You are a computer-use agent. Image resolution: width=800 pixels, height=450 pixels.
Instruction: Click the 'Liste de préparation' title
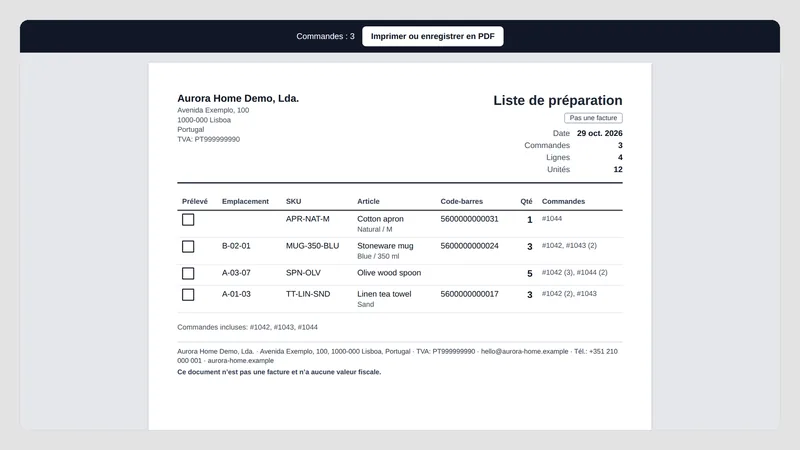(x=558, y=100)
